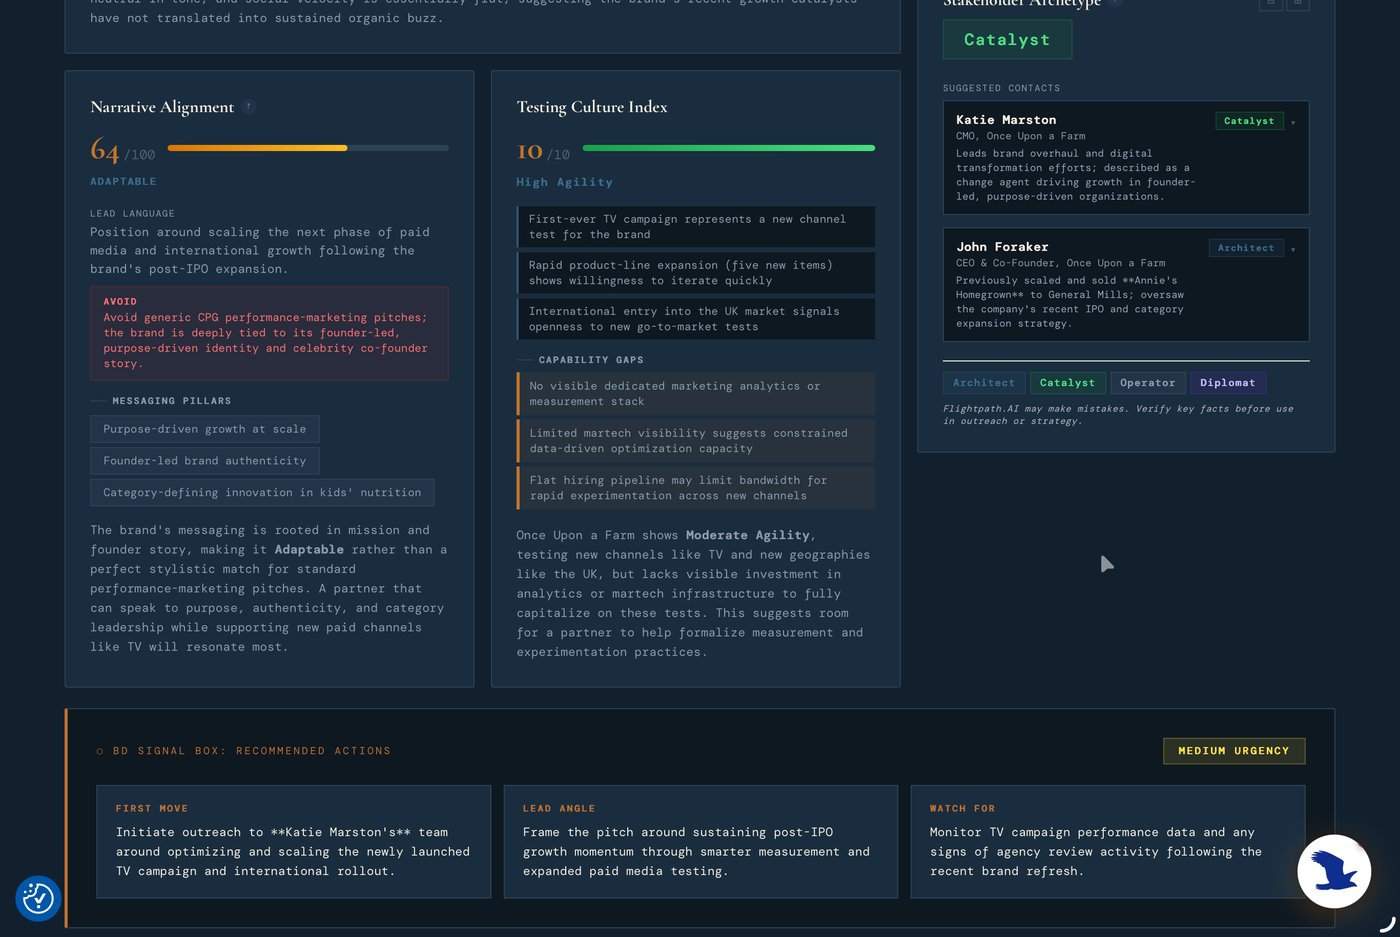Open the blue eagle chat widget
Viewport: 1400px width, 937px height.
pos(1334,871)
